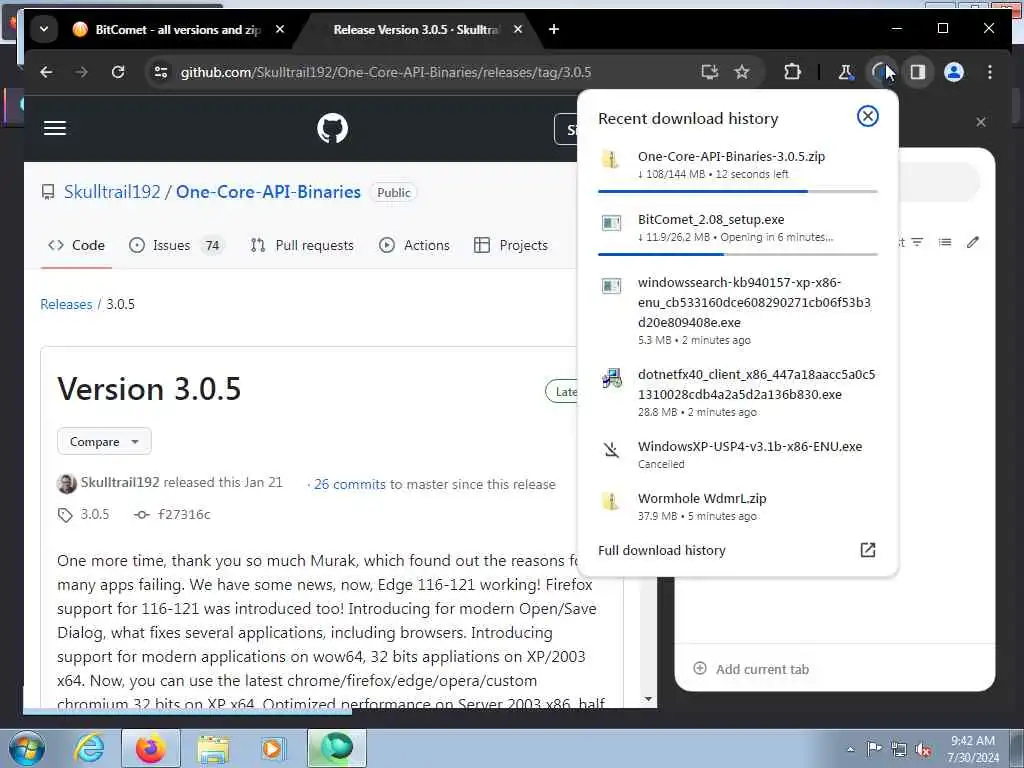Select the Actions tab

click(414, 246)
